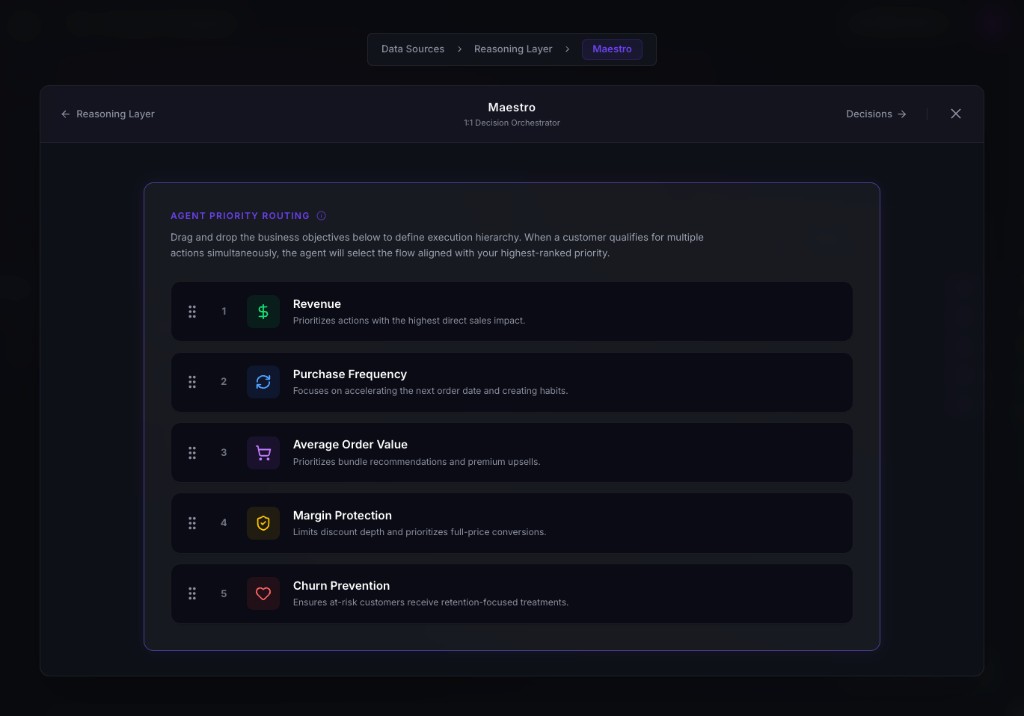Image resolution: width=1024 pixels, height=716 pixels.
Task: Grab the drag handle for Revenue
Action: [x=192, y=312]
